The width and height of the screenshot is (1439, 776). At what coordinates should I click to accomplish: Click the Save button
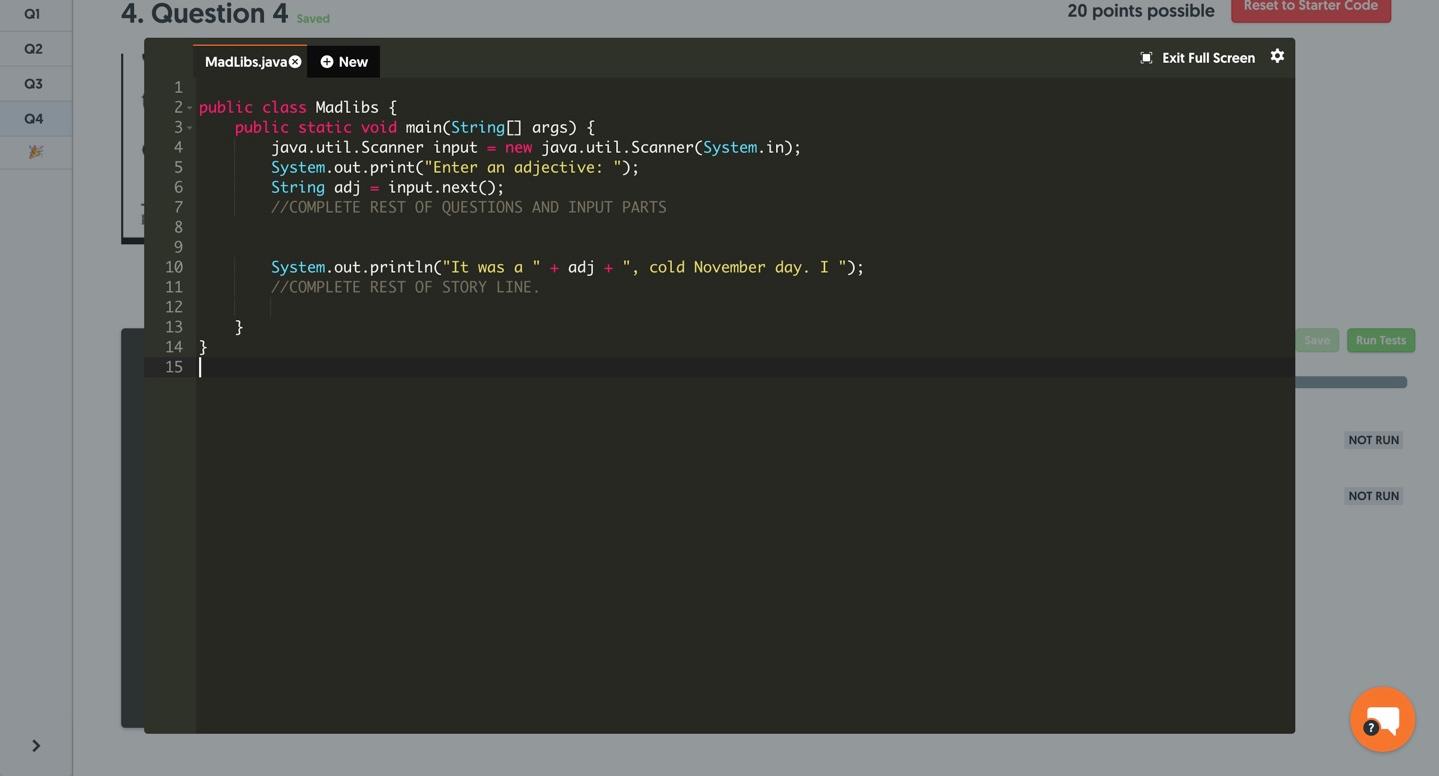[1316, 340]
